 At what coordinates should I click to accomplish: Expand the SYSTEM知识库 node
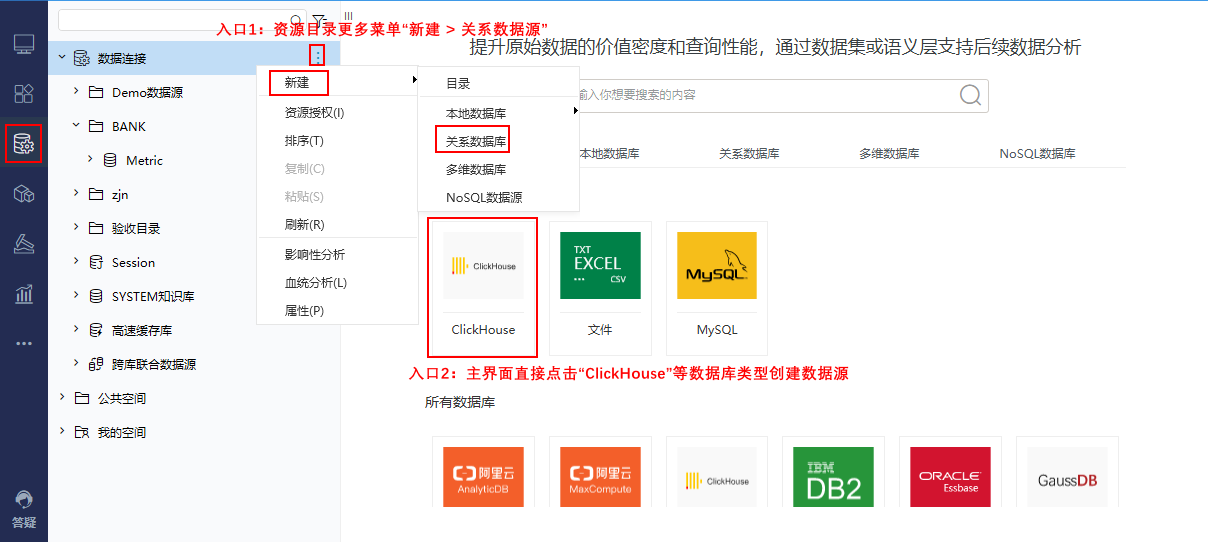pos(76,296)
